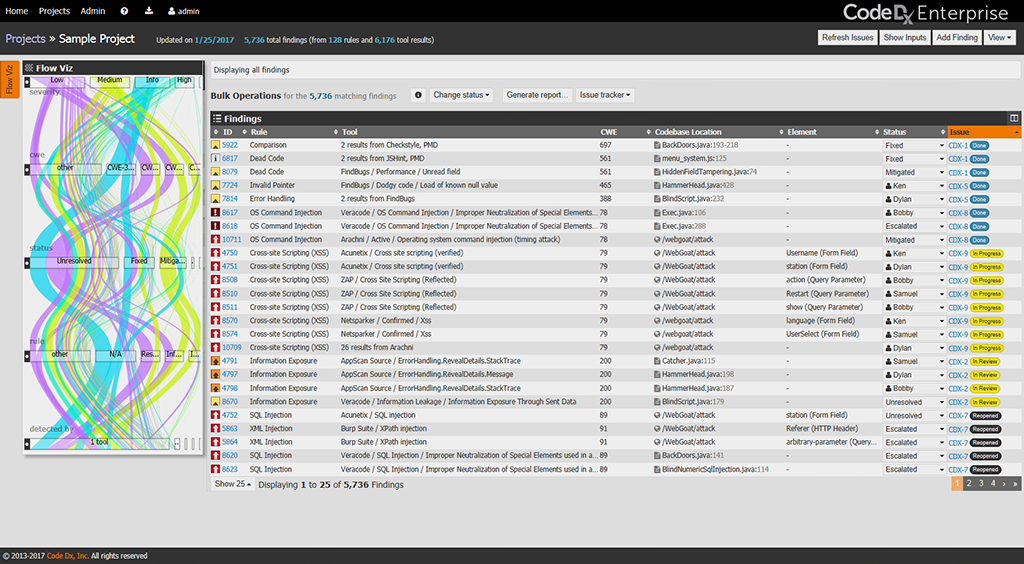The height and width of the screenshot is (564, 1024).
Task: Open finding ID 10709 link
Action: (232, 347)
